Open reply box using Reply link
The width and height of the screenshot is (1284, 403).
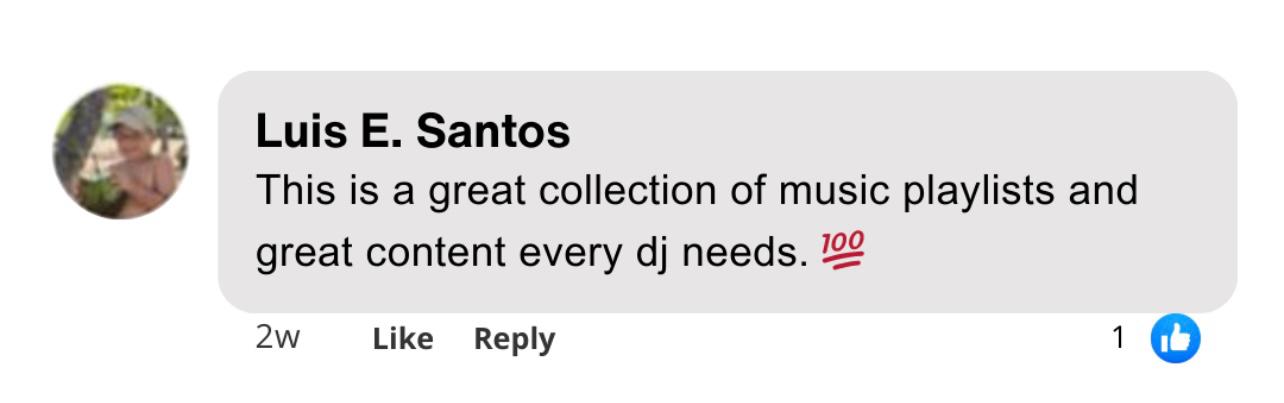(514, 339)
